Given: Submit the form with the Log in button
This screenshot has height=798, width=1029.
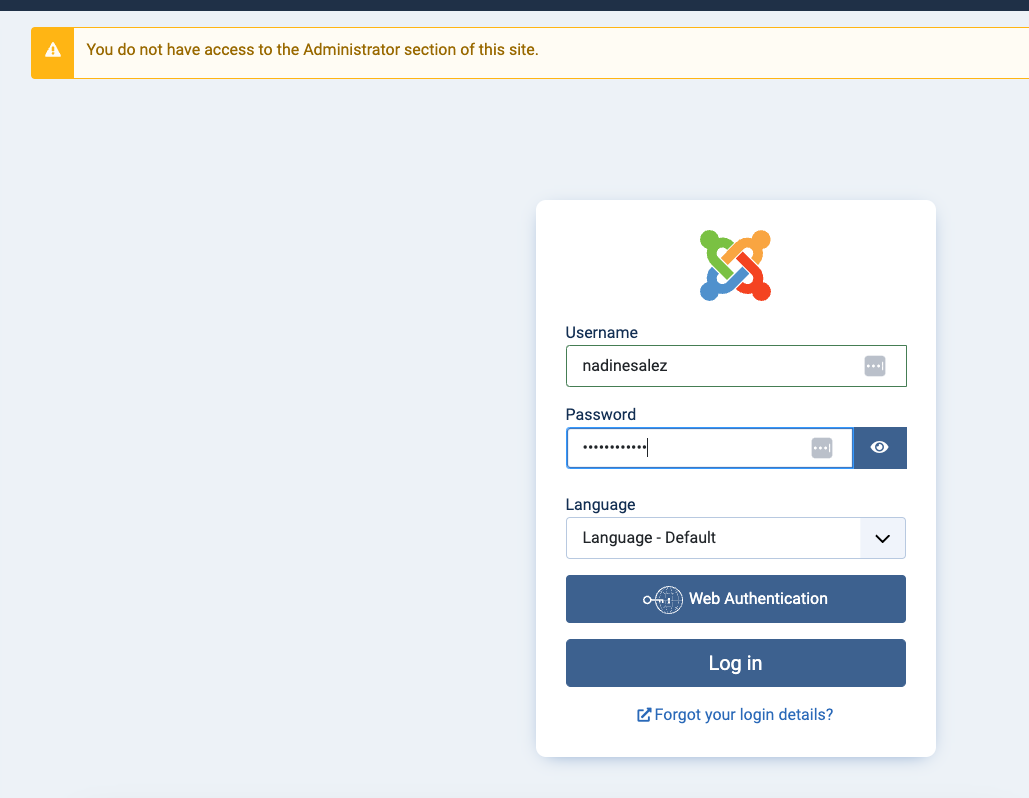Looking at the screenshot, I should point(736,663).
